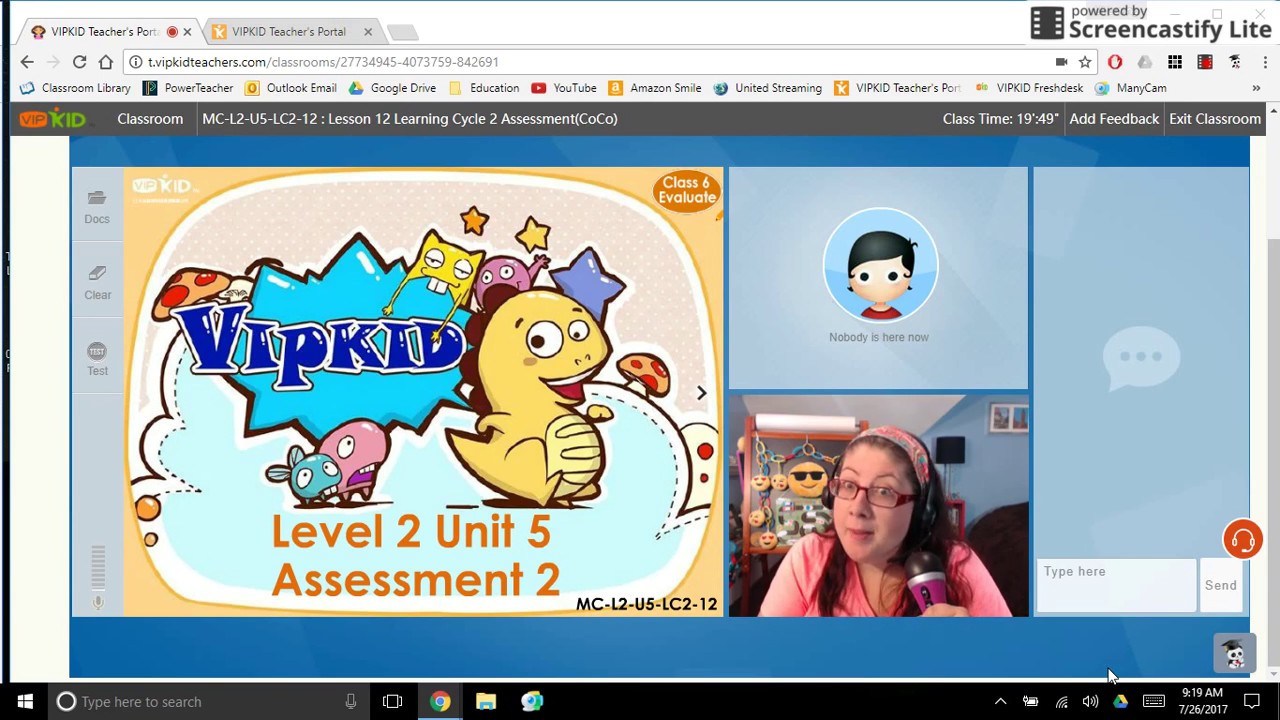Open volume control in tray
The image size is (1280, 720).
click(x=1090, y=701)
